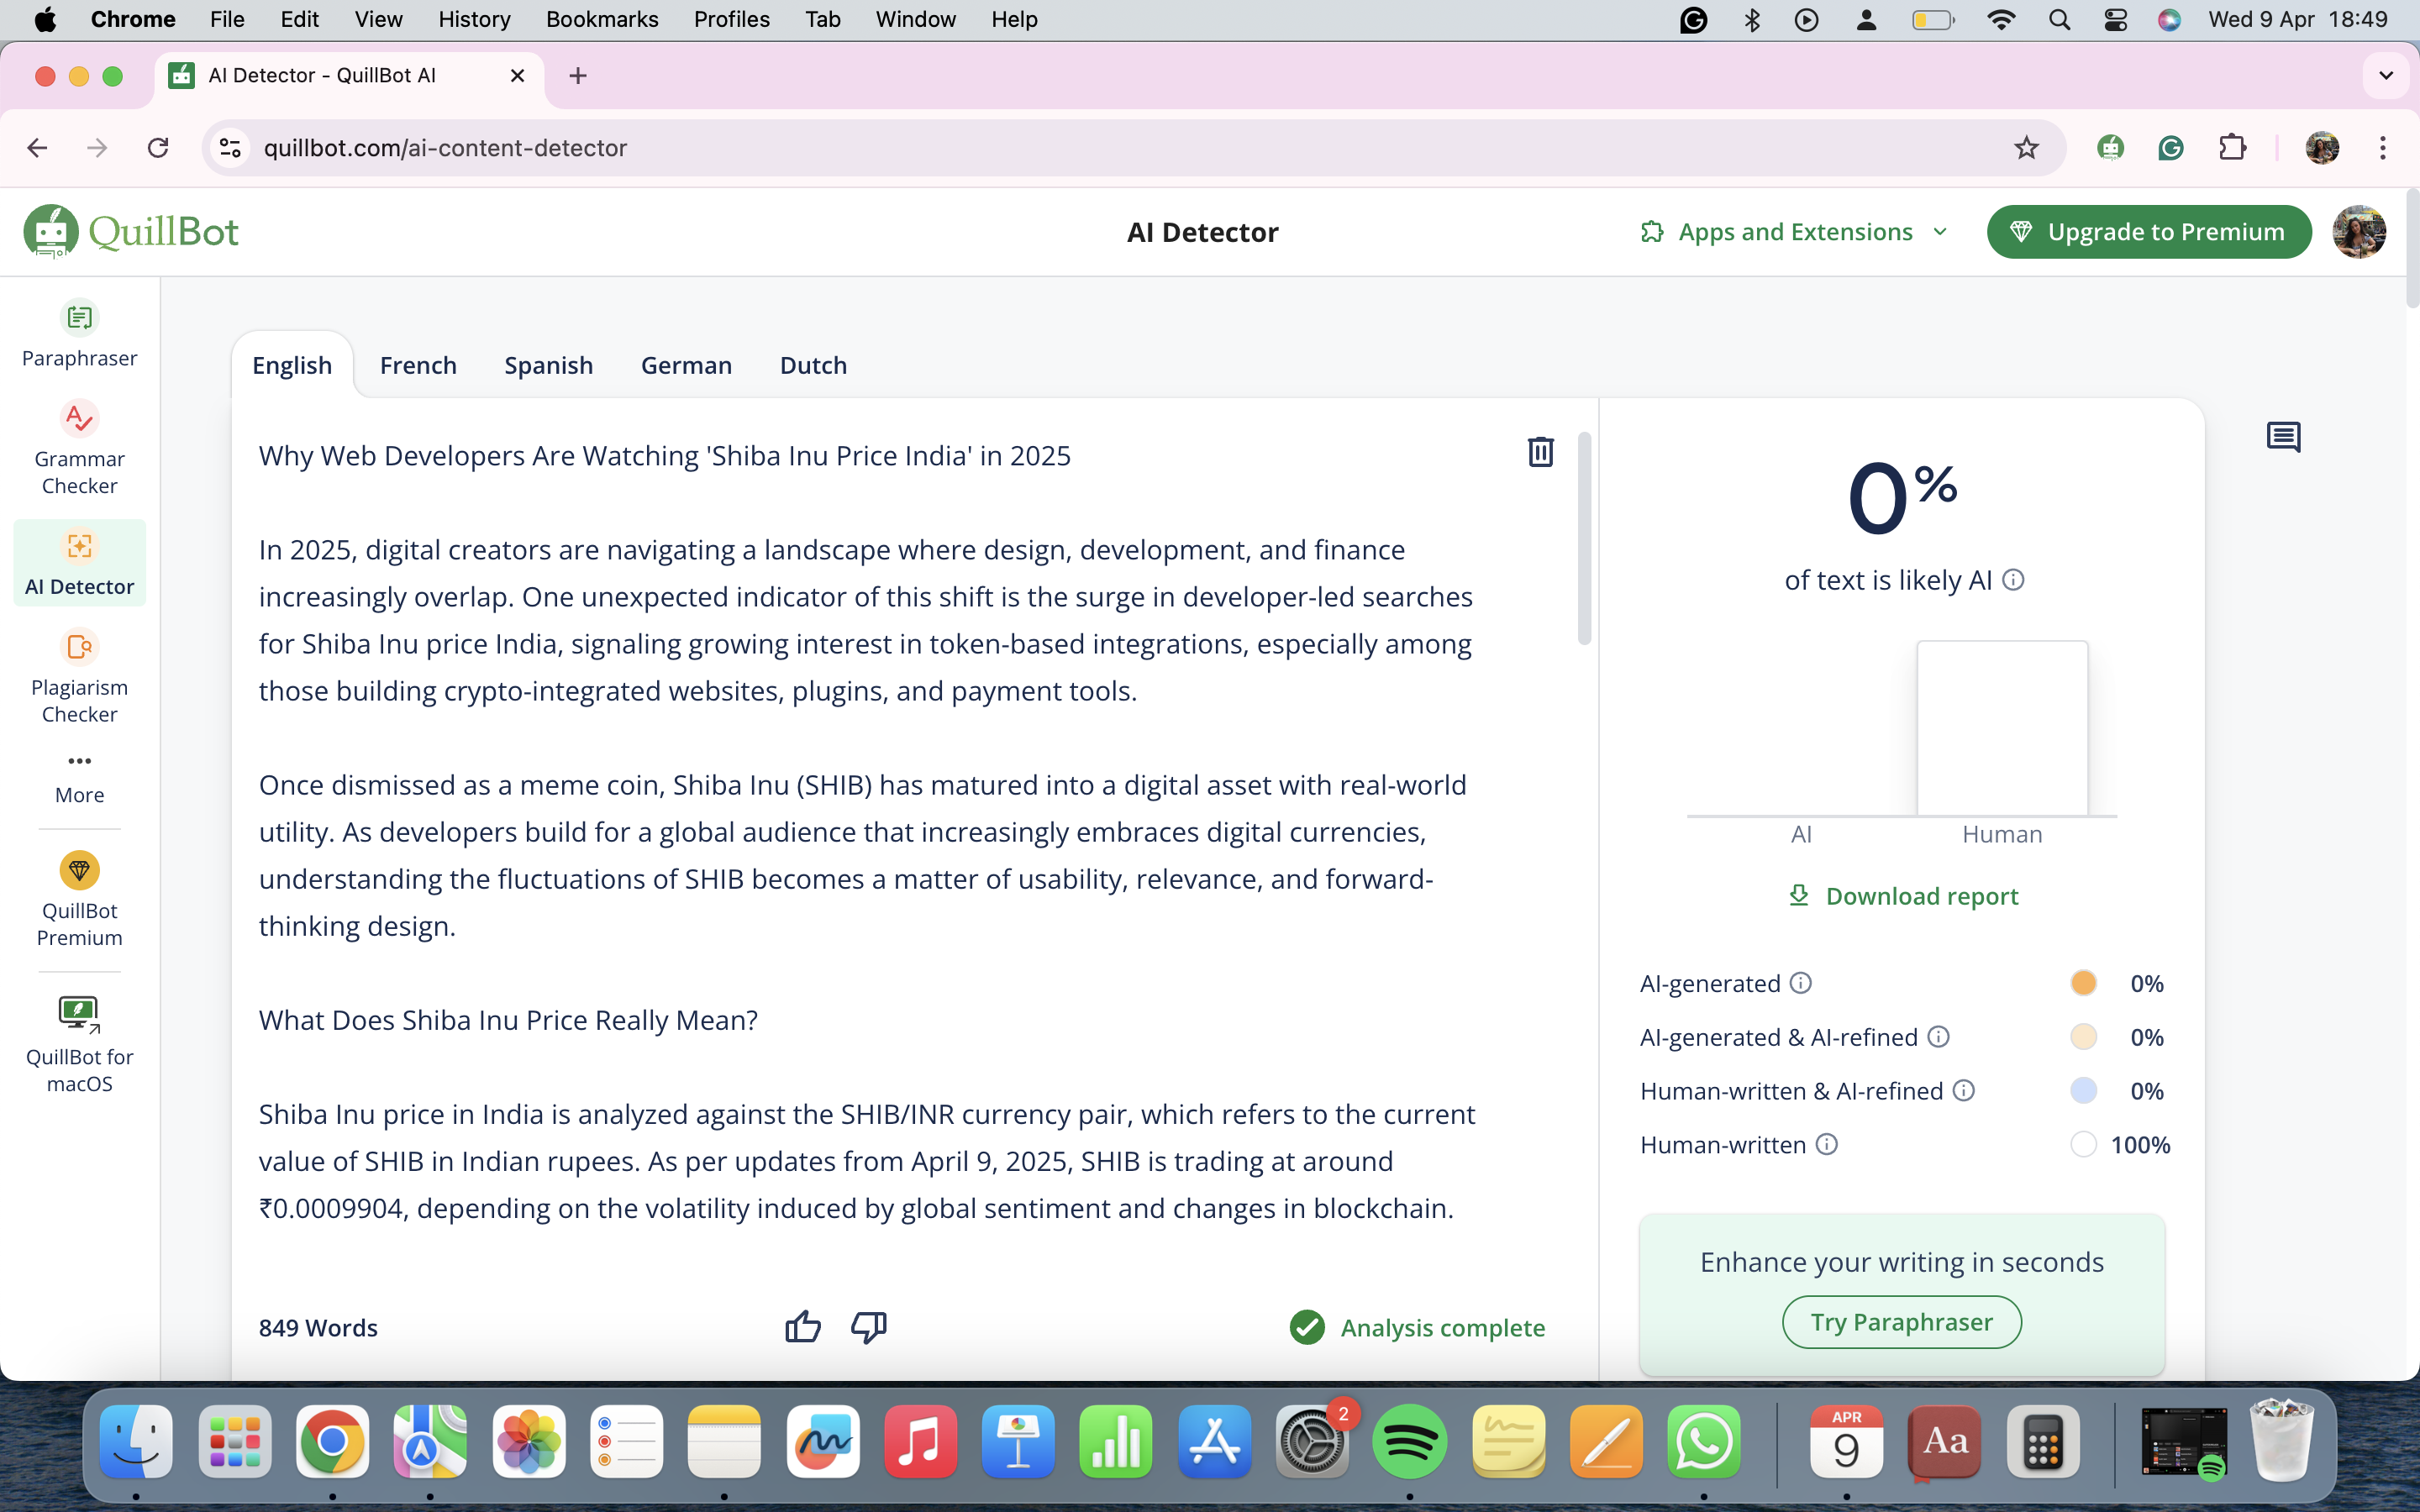Switch to the Spanish tab

(549, 365)
